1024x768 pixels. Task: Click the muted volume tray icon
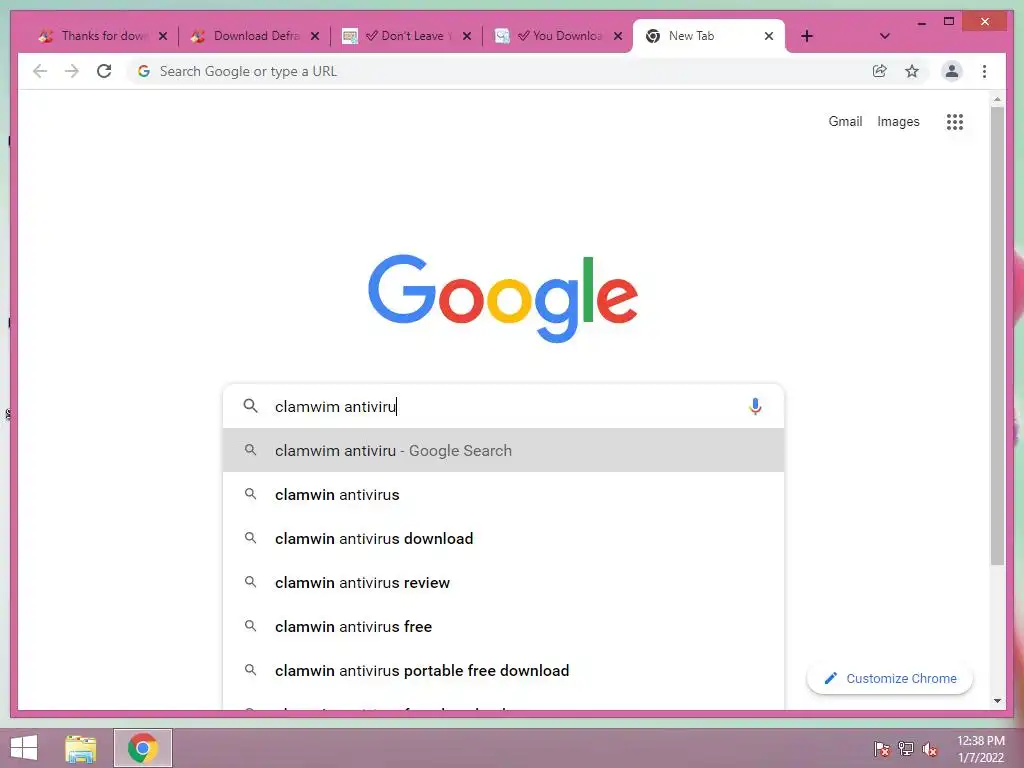(930, 749)
